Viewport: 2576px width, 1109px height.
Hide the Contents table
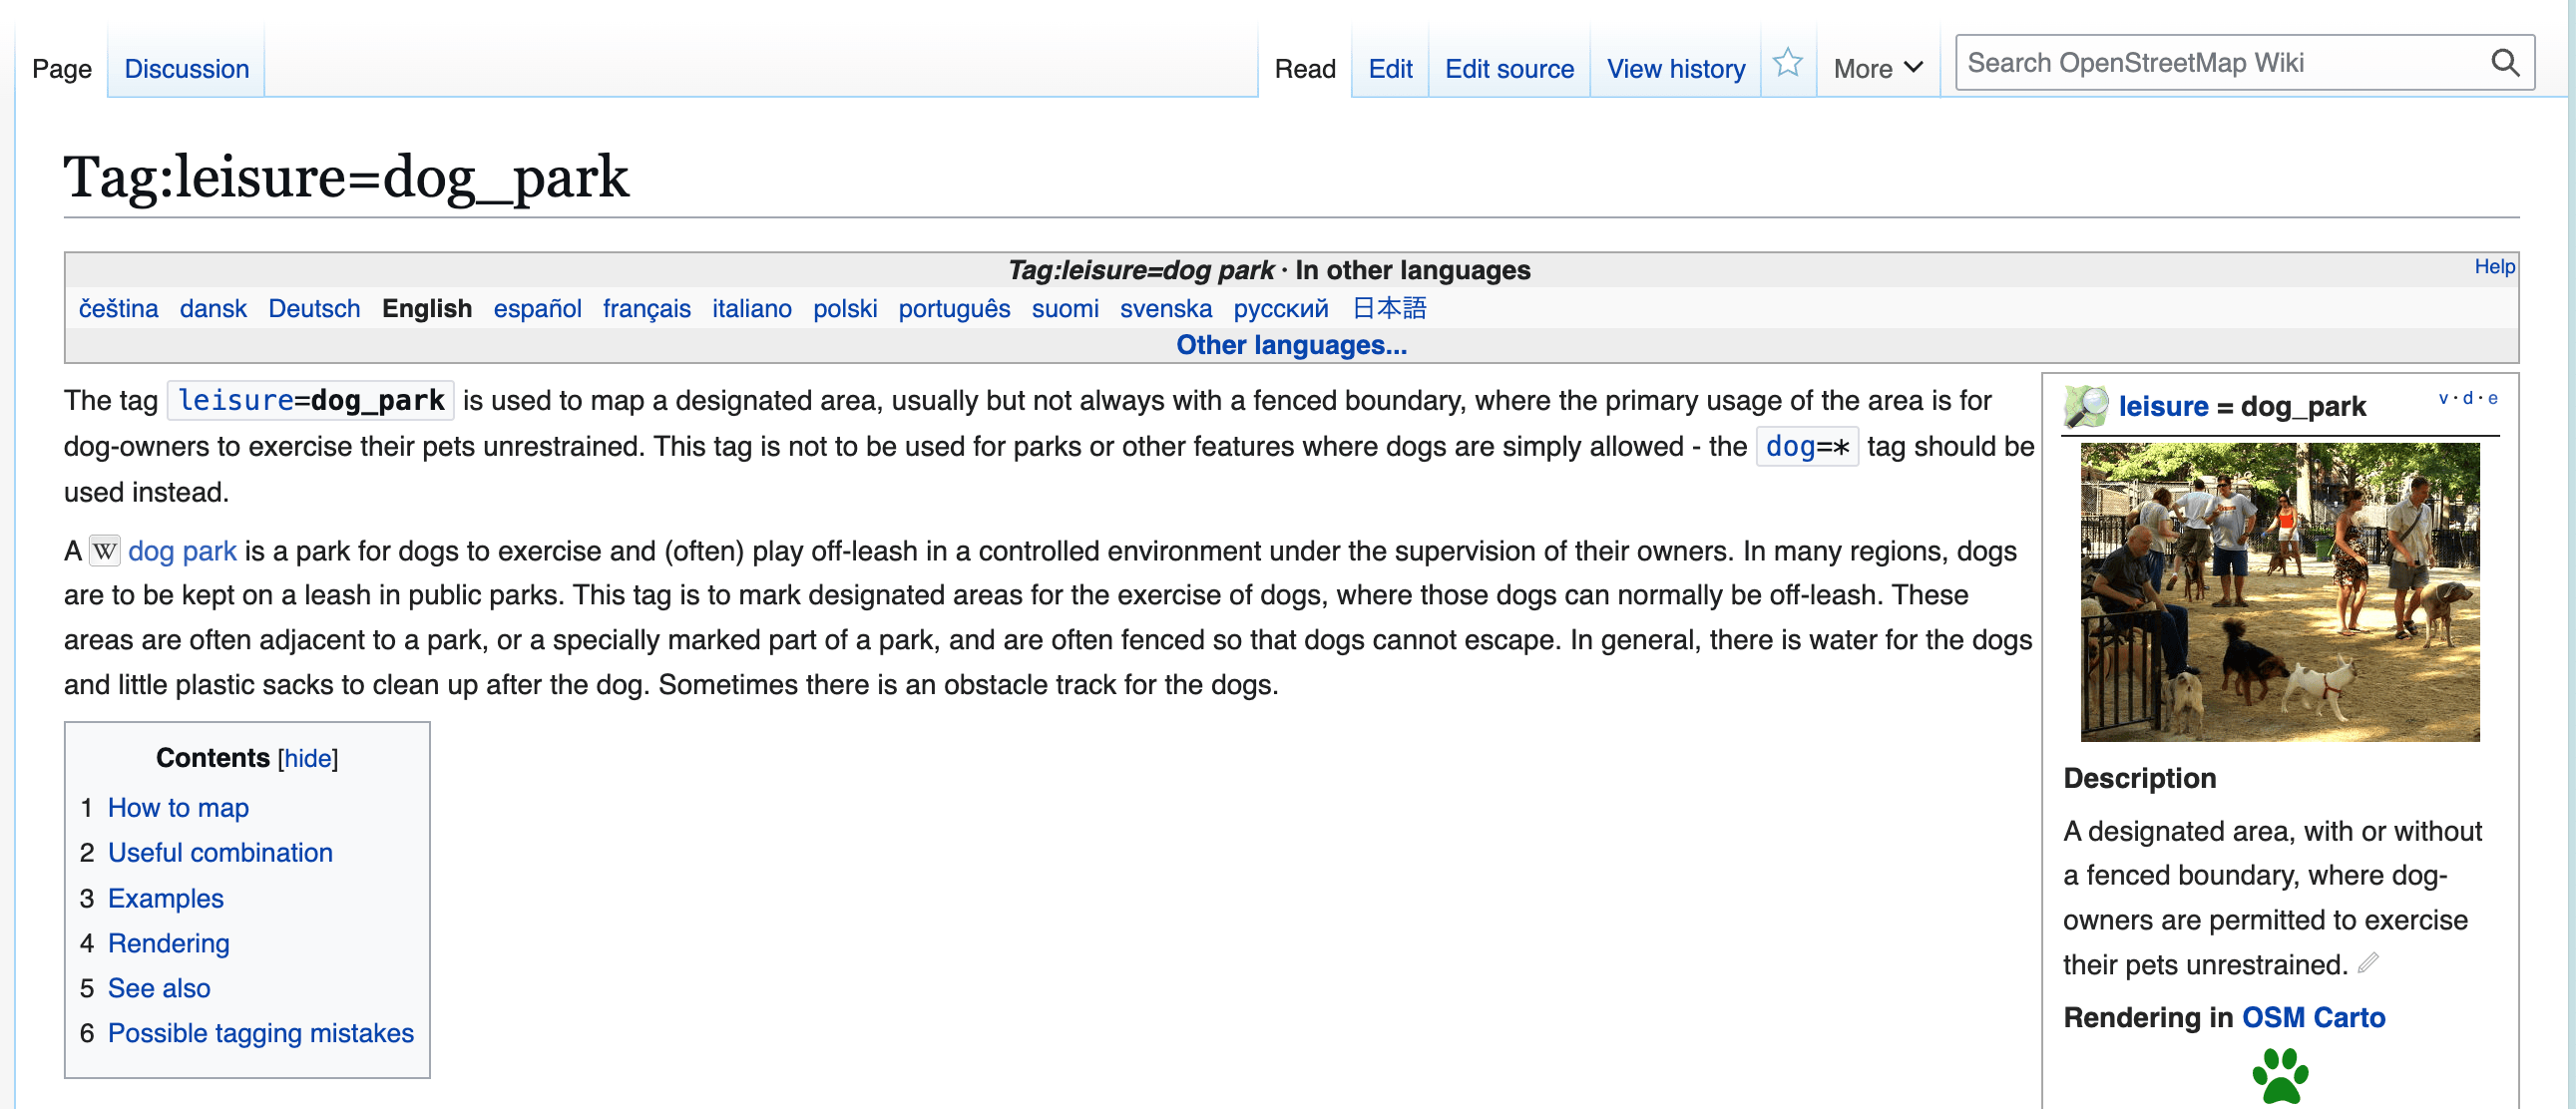click(x=307, y=758)
